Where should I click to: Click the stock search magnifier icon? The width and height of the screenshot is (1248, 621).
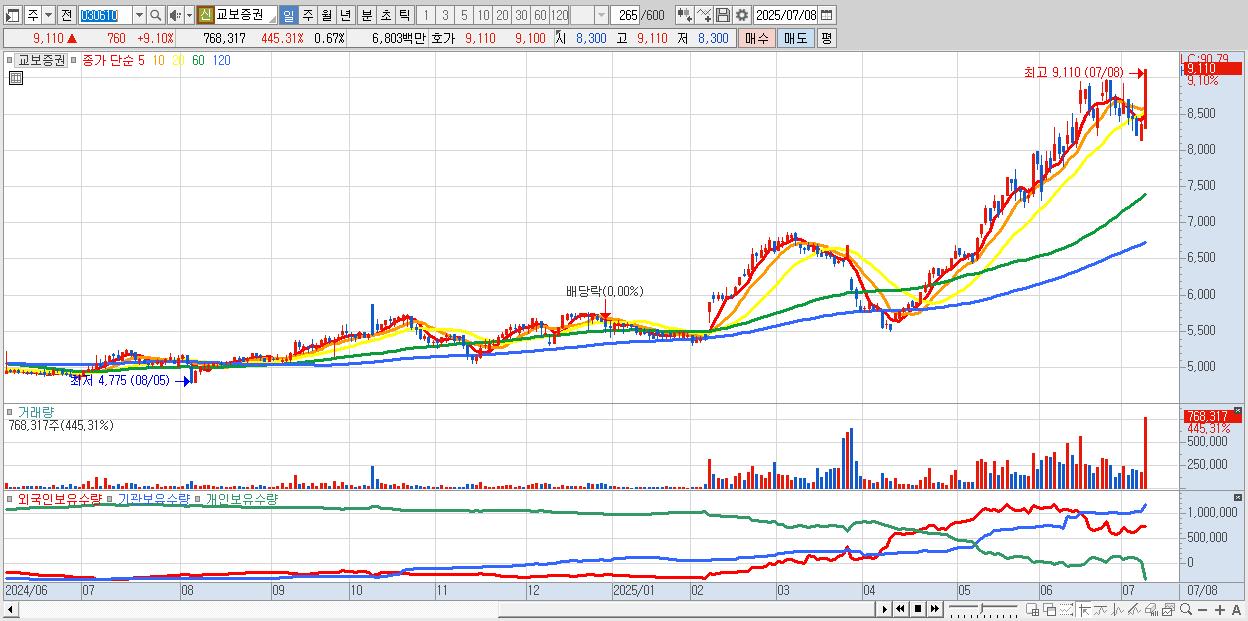coord(155,15)
